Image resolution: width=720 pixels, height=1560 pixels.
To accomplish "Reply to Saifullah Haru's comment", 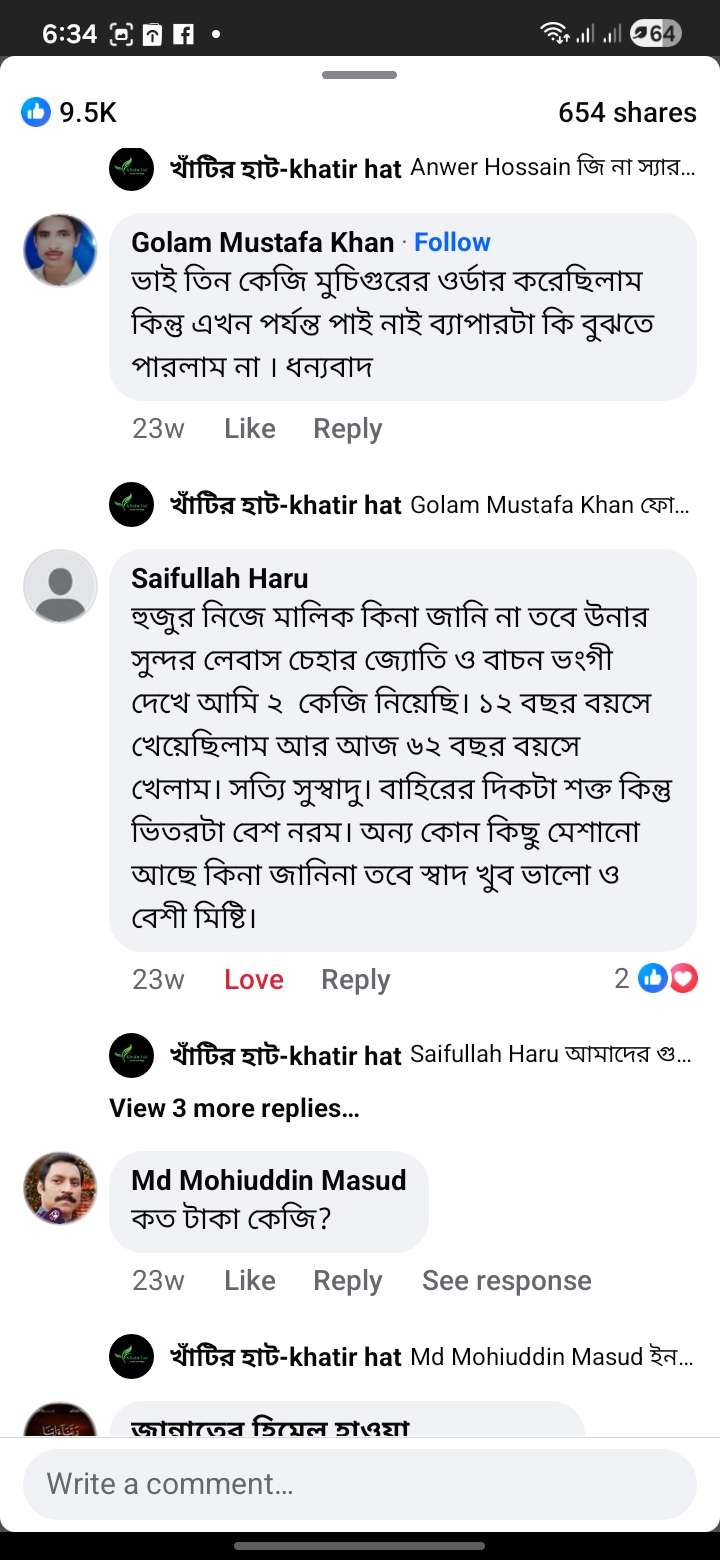I will [x=355, y=979].
